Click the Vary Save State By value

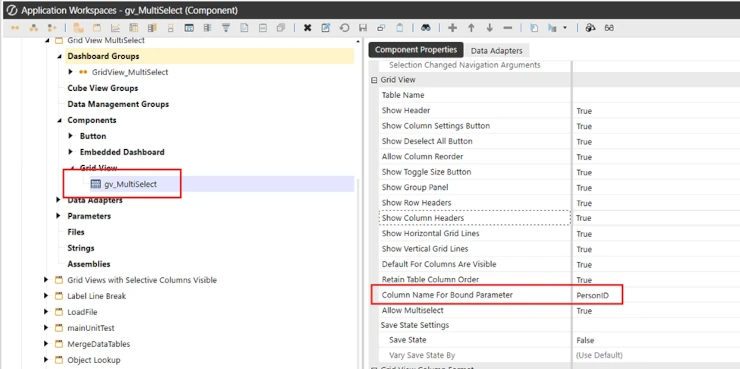599,355
